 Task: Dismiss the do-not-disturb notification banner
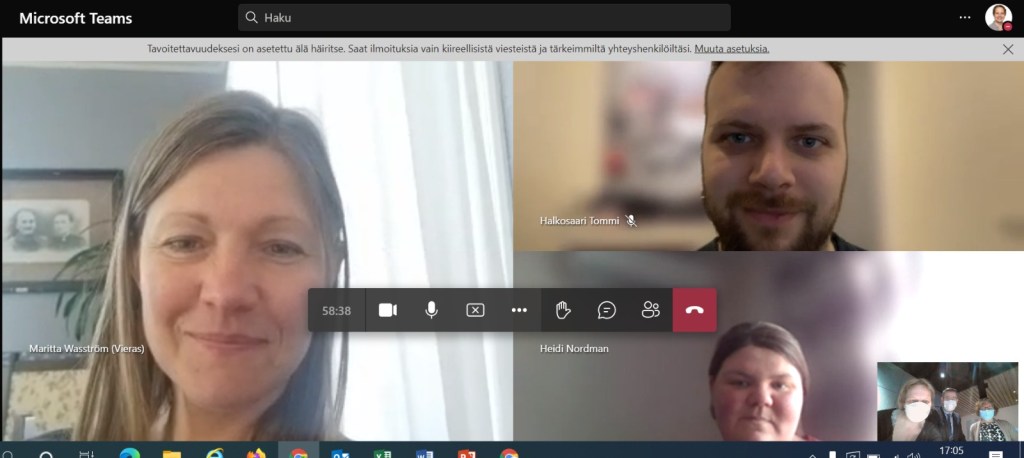point(1008,48)
